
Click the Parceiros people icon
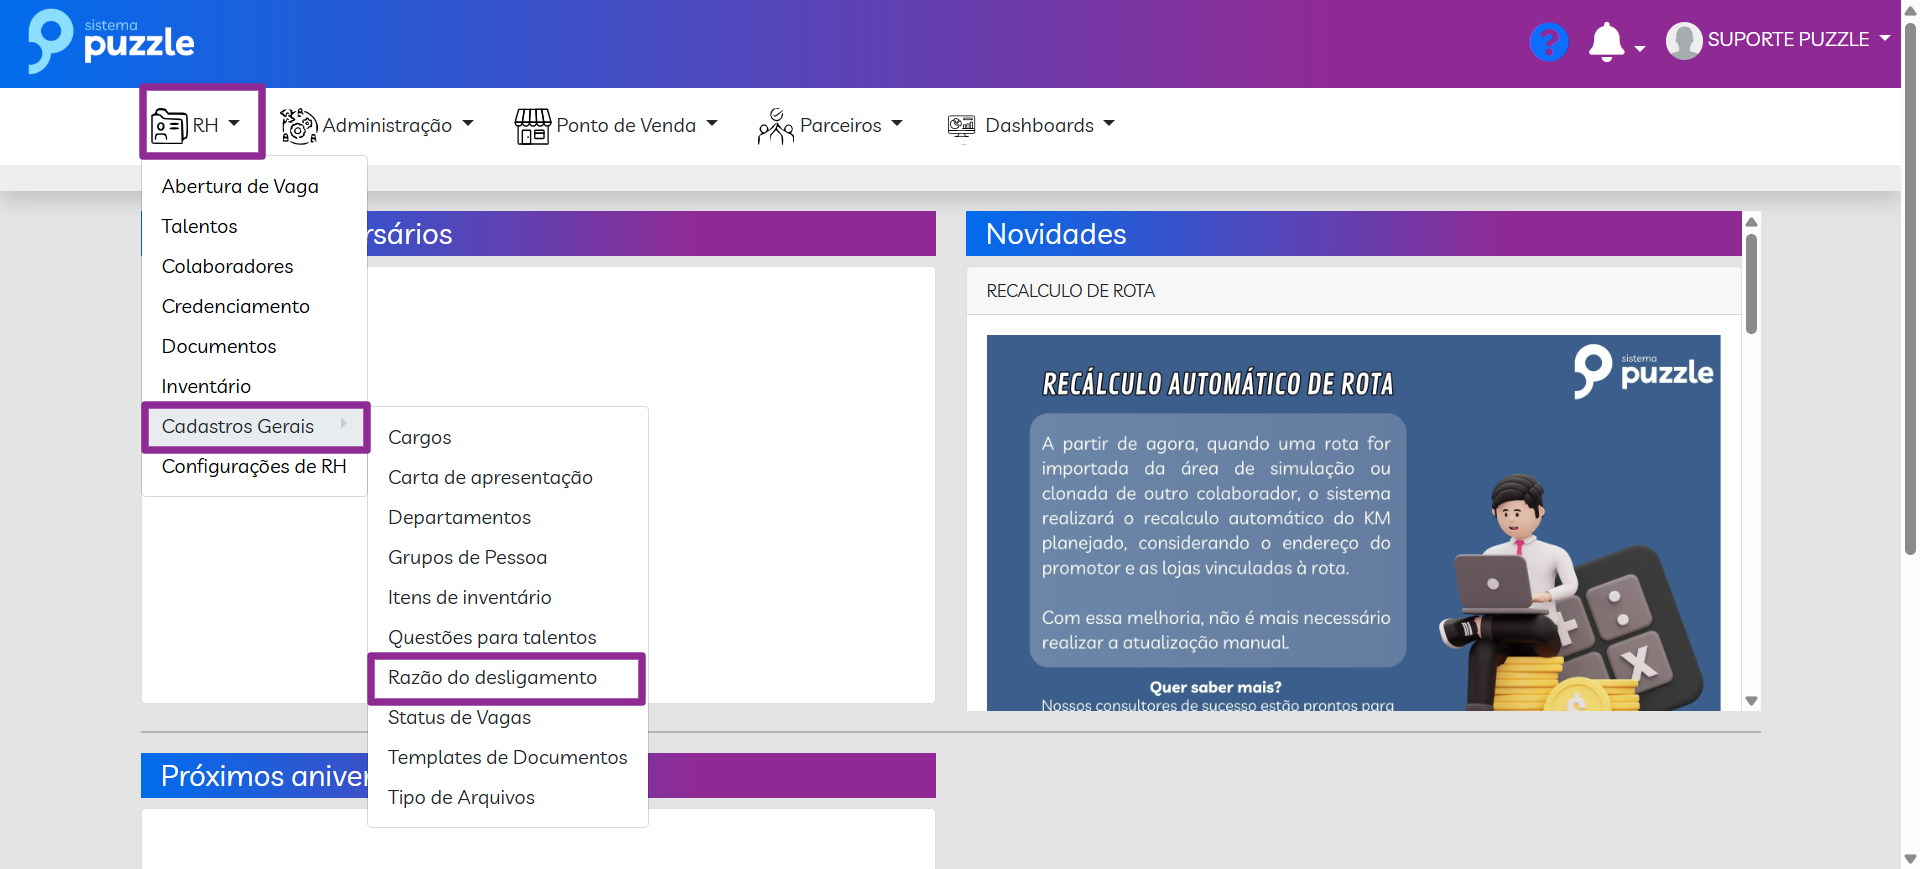point(775,126)
